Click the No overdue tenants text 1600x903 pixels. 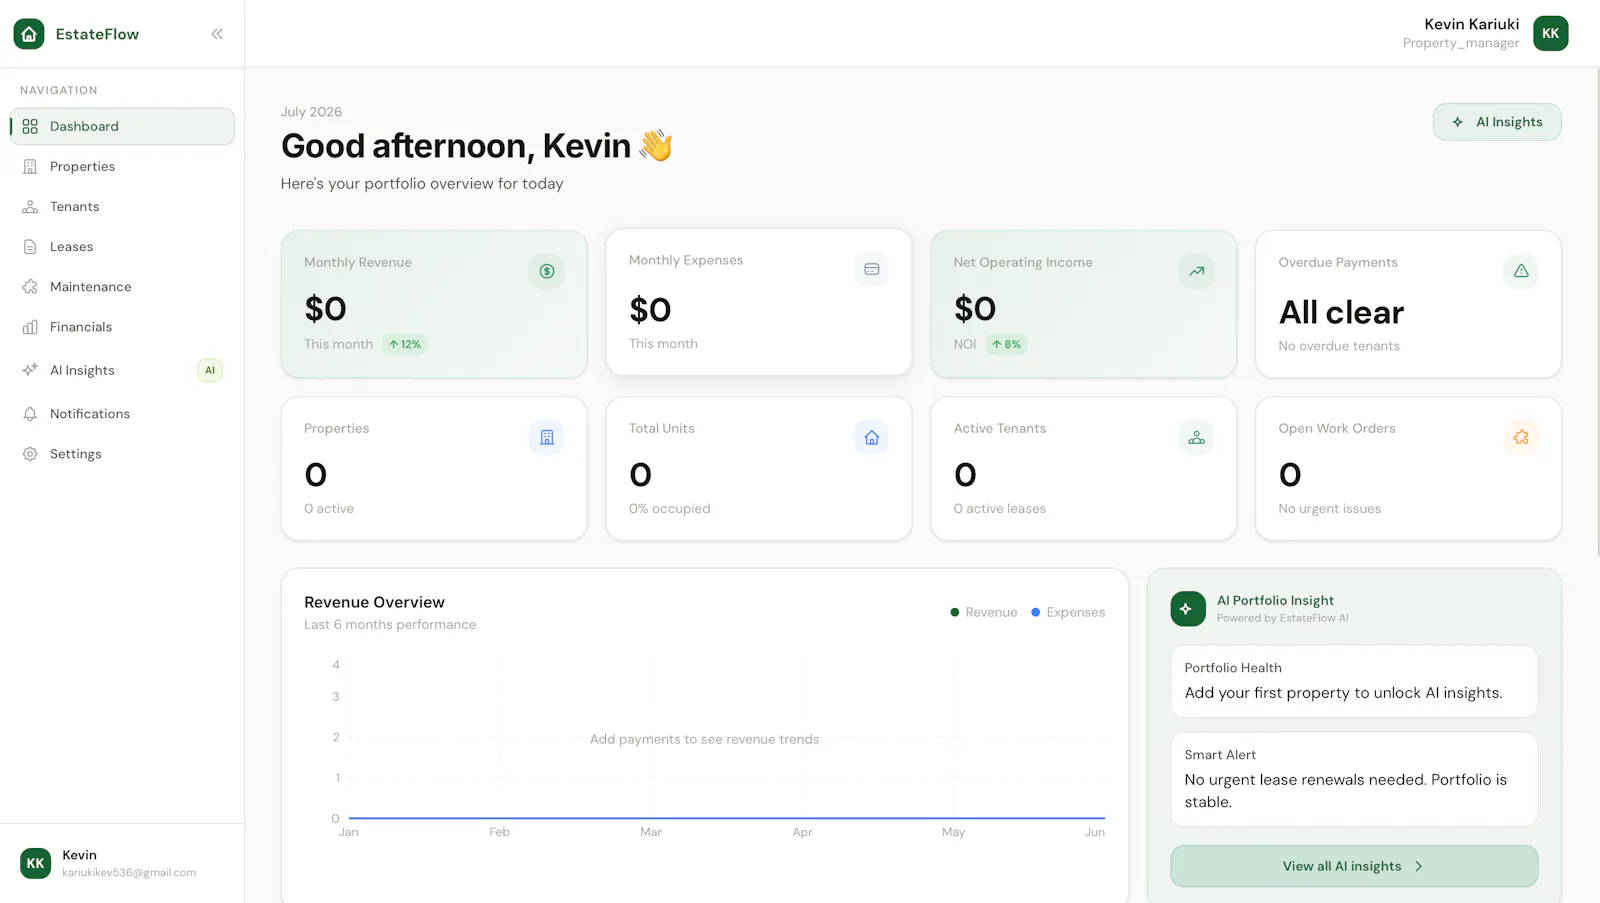coord(1338,346)
